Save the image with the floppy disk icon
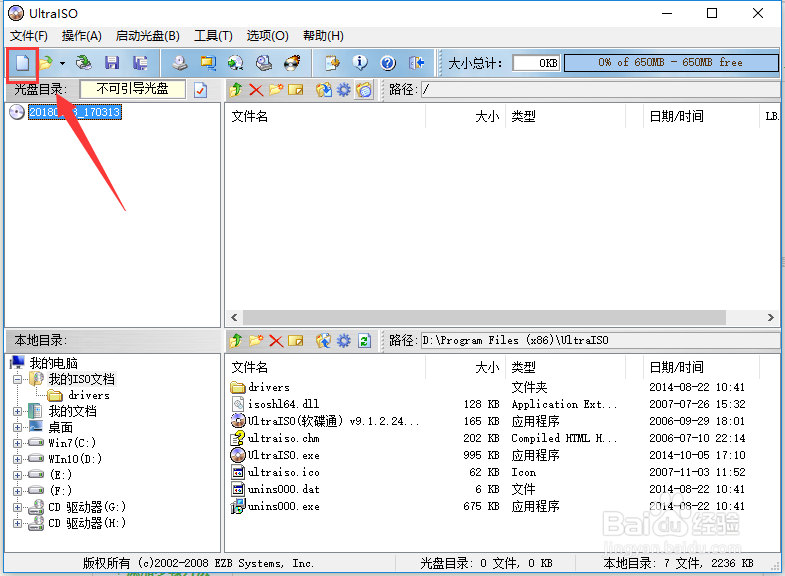 (x=112, y=63)
